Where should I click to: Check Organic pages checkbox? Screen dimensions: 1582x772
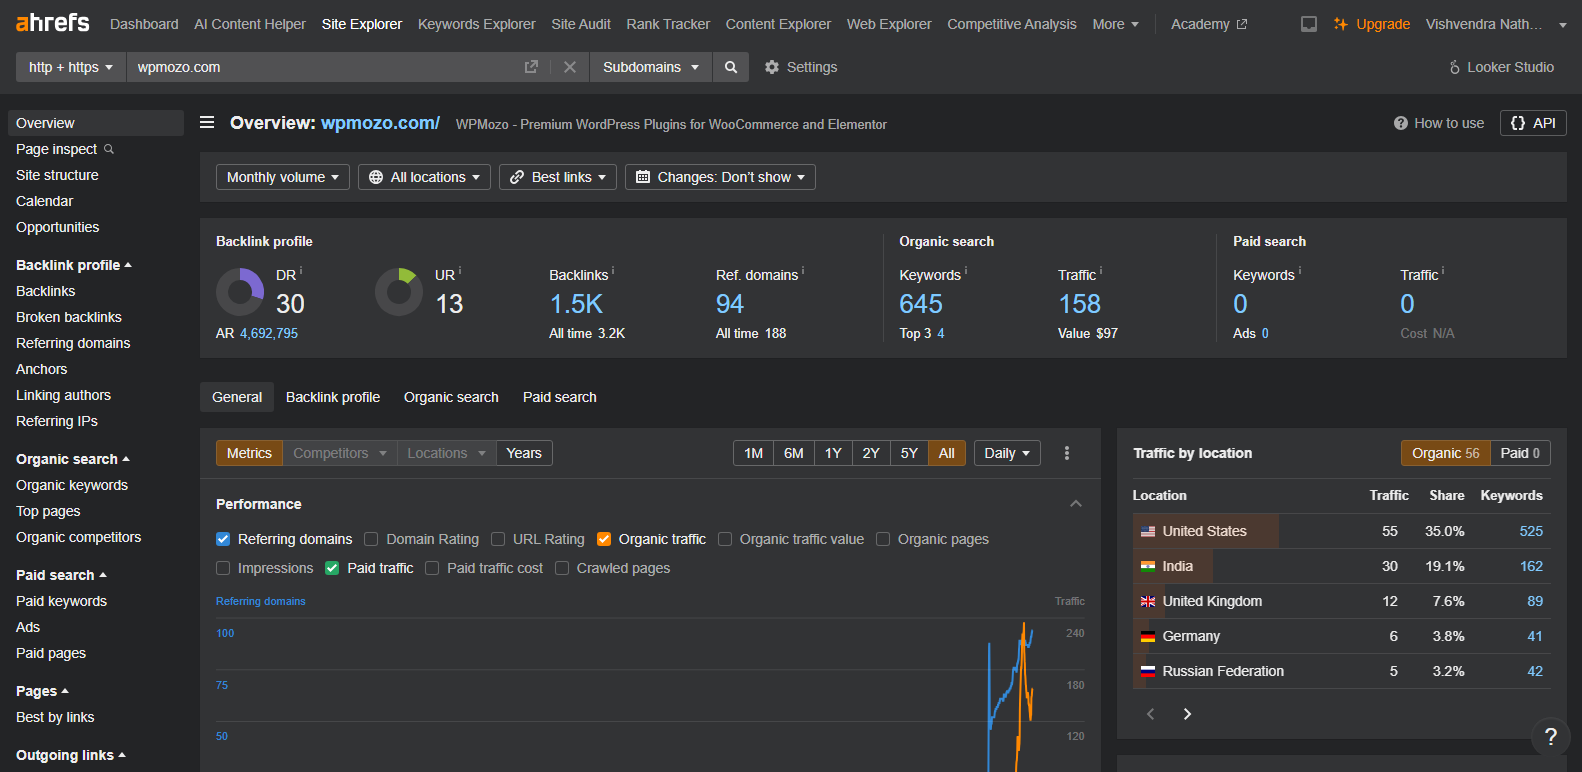coord(883,539)
